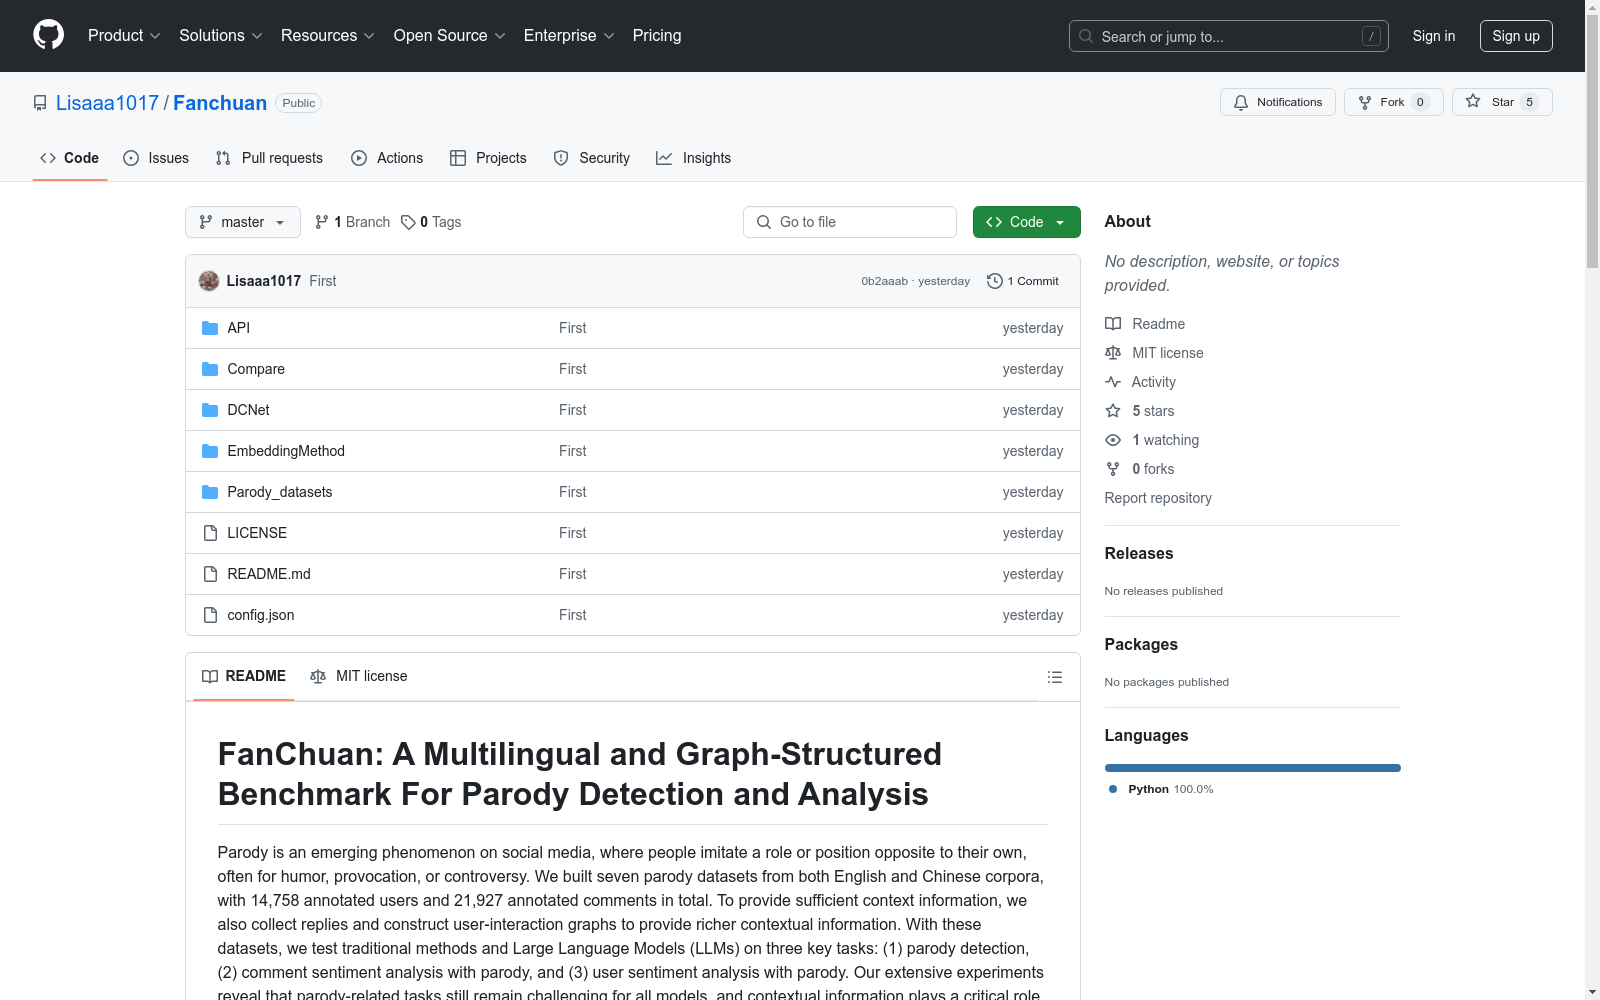Open the 0b2aaab commit hash link
The height and width of the screenshot is (1000, 1600).
885,281
